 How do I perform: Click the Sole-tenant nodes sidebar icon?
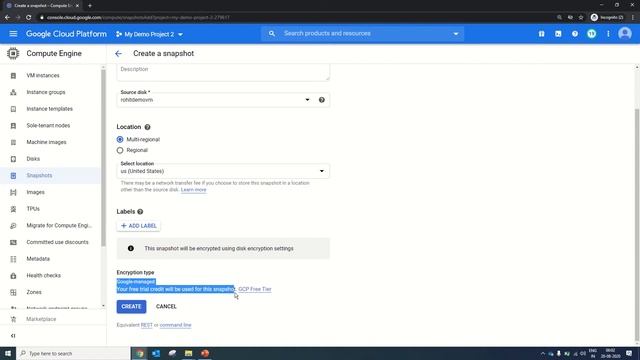click(x=13, y=126)
